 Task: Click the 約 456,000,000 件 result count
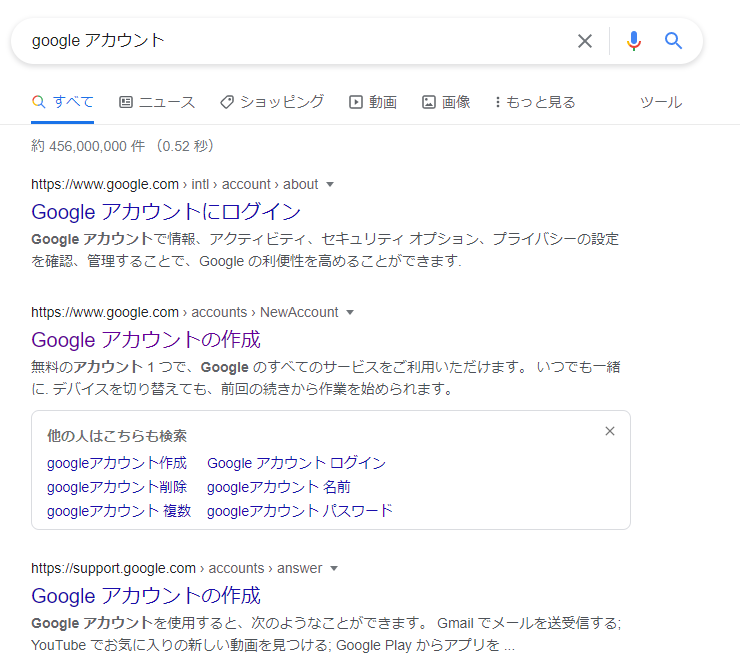click(x=88, y=146)
